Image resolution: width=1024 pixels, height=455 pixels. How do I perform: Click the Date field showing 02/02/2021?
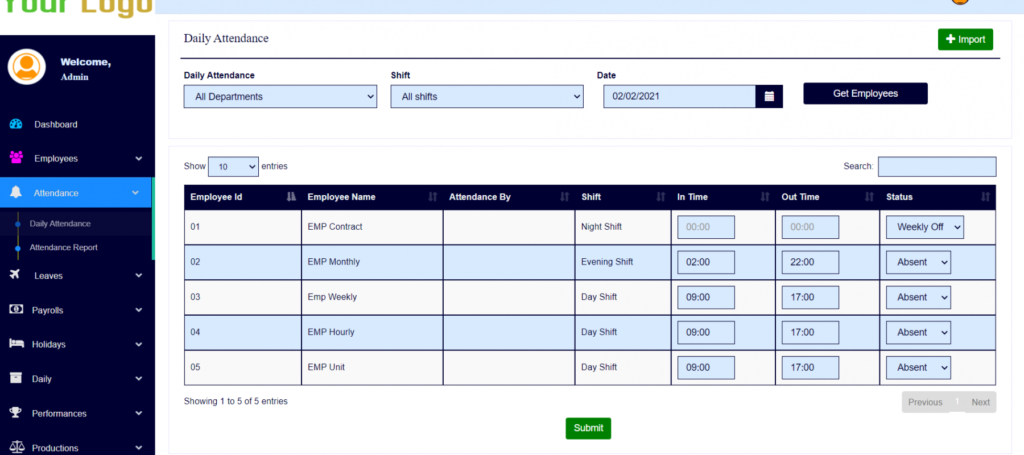tap(679, 97)
